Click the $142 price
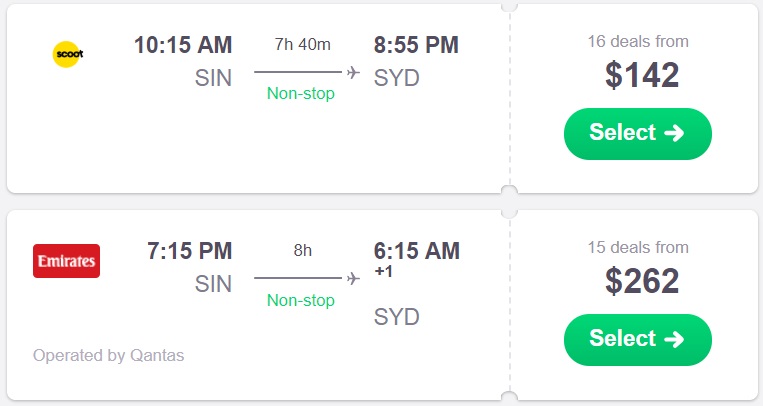763x406 pixels. point(642,76)
